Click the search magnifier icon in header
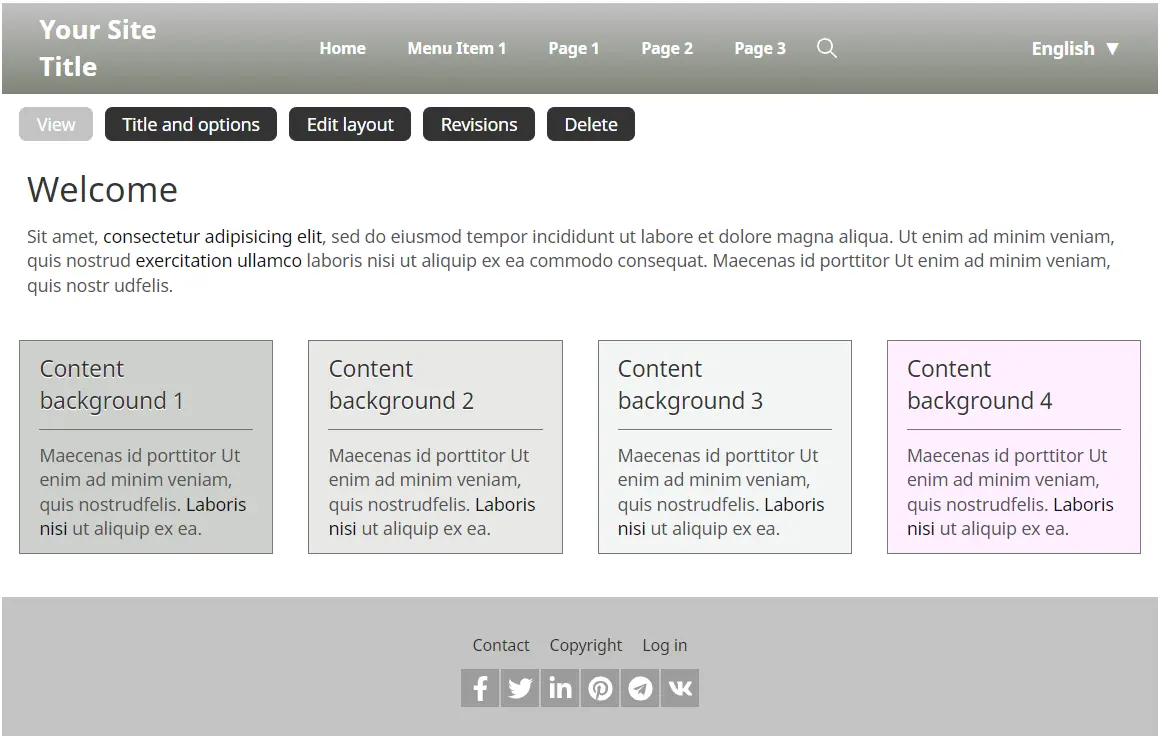The width and height of the screenshot is (1160, 737). 826,48
